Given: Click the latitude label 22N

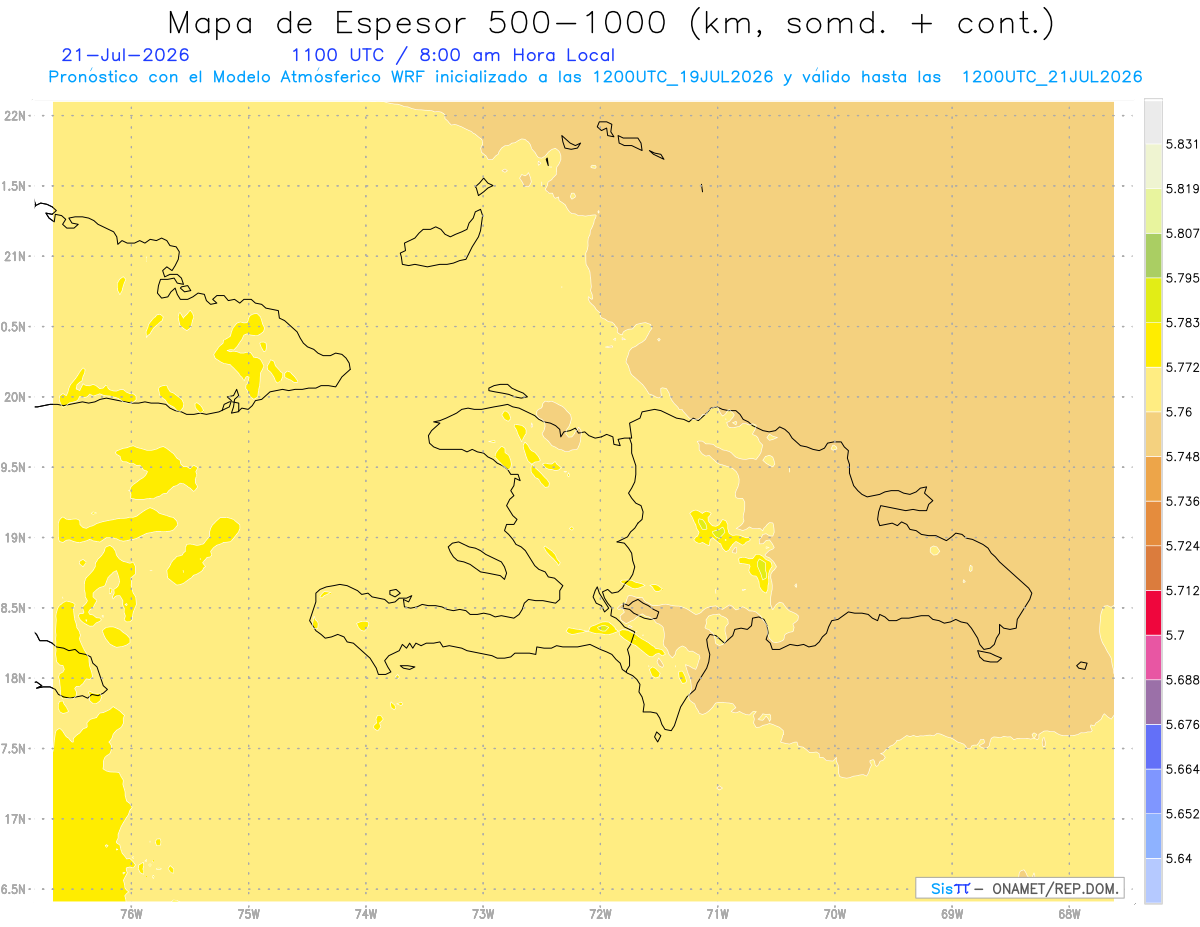Looking at the screenshot, I should tap(14, 115).
